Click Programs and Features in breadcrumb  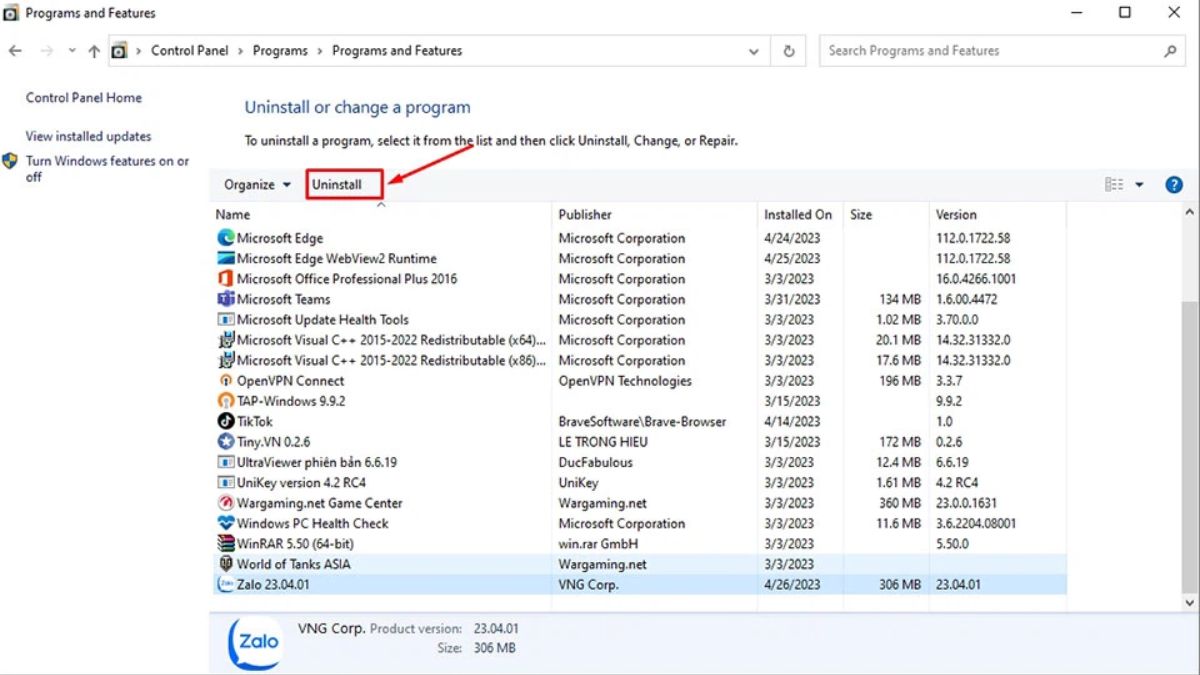coord(397,51)
